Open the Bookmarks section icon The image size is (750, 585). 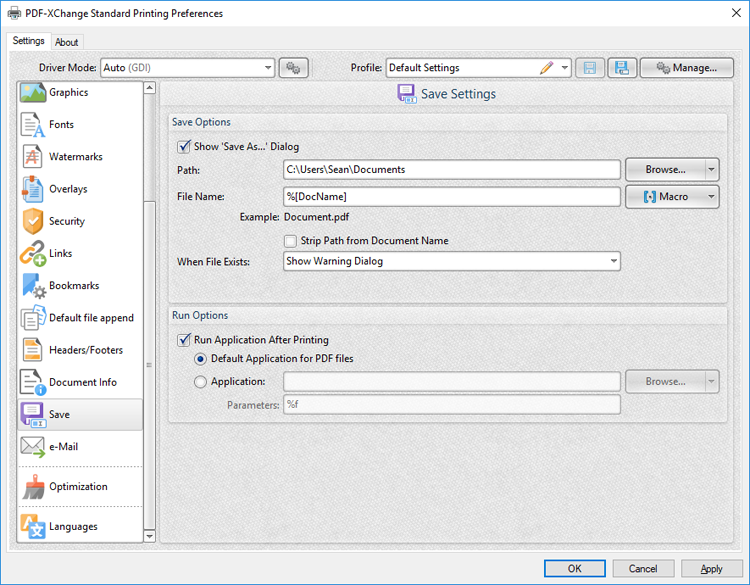[33, 286]
